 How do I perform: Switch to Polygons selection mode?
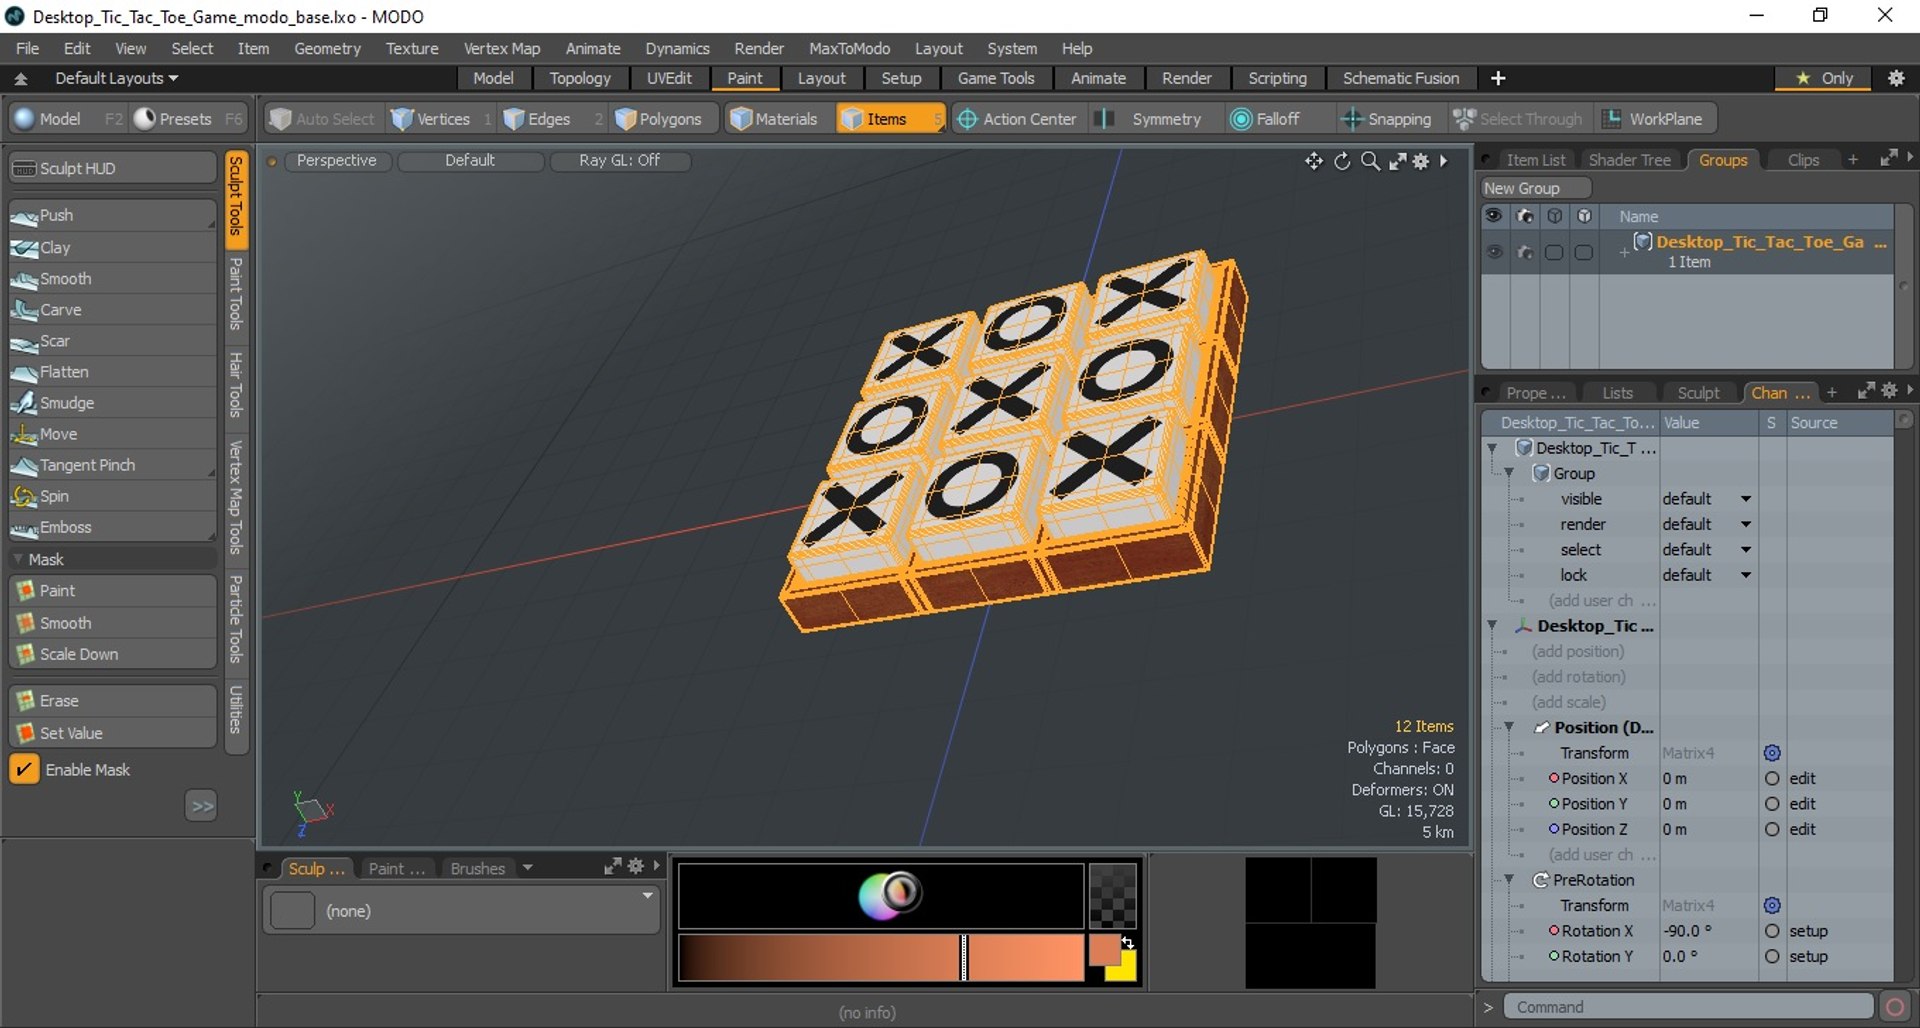click(x=660, y=118)
